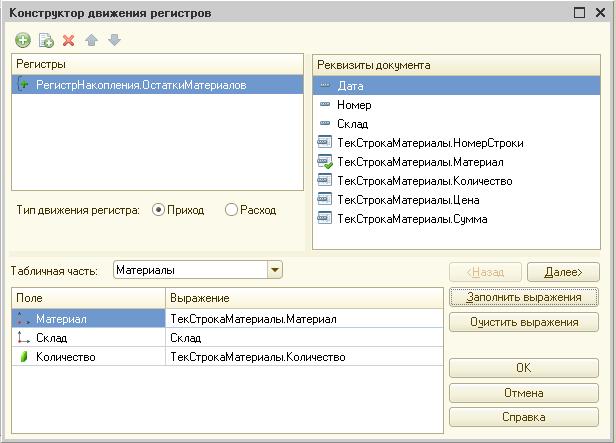Click the Поле column header
The image size is (616, 443).
coord(89,298)
